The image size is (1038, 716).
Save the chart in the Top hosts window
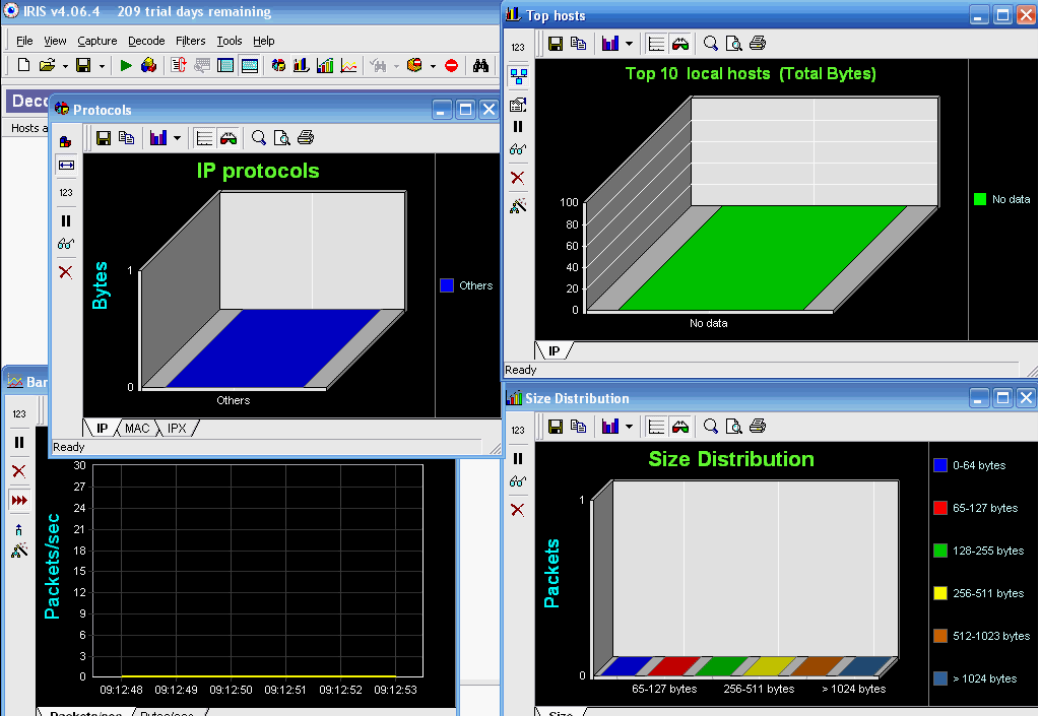pos(555,44)
